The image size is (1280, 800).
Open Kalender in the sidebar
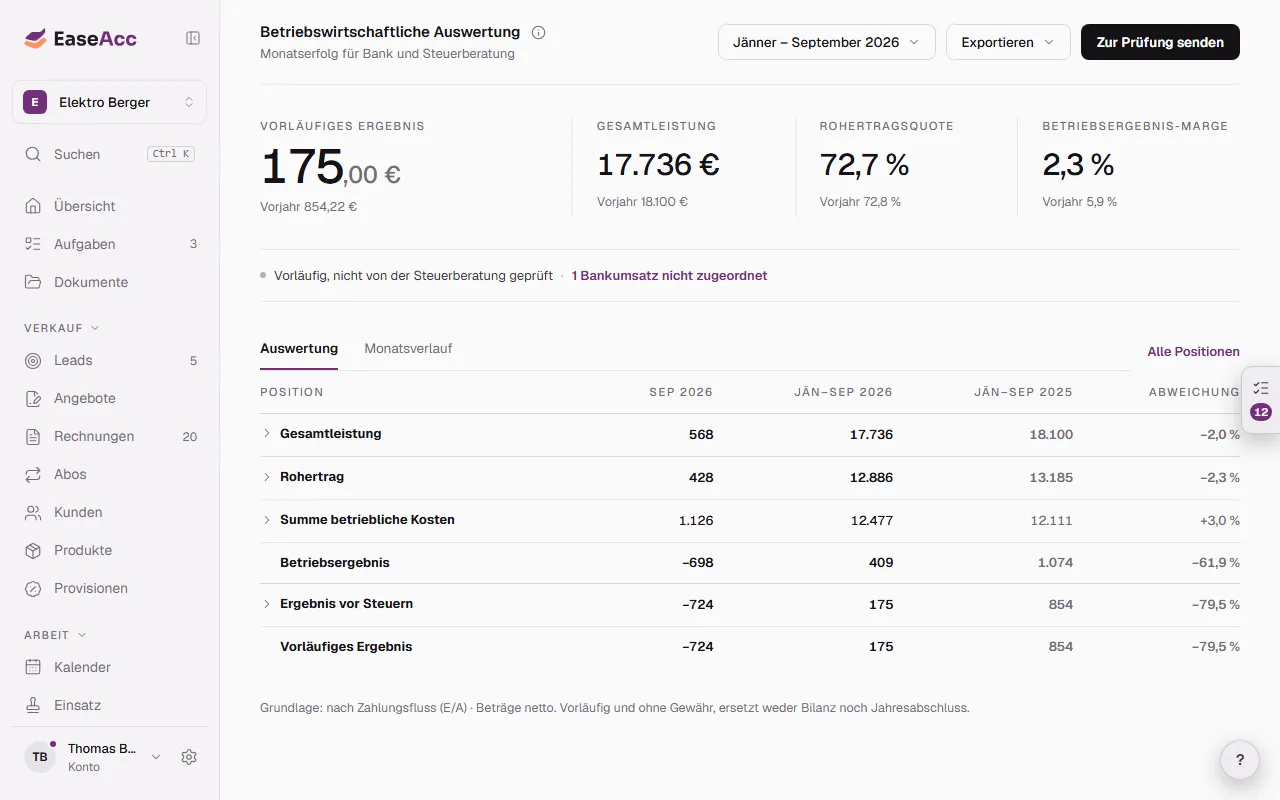[110, 667]
